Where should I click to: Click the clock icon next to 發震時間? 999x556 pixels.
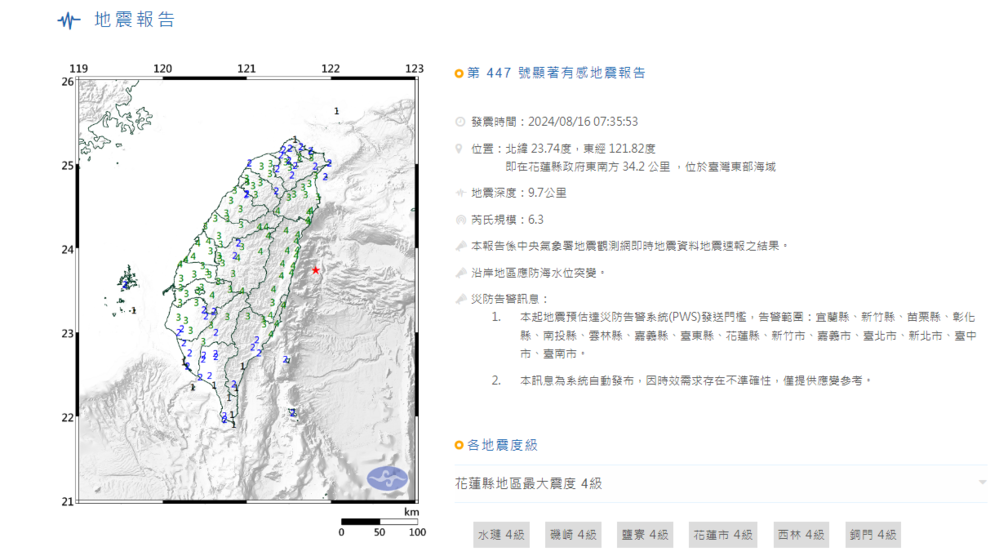pyautogui.click(x=460, y=122)
